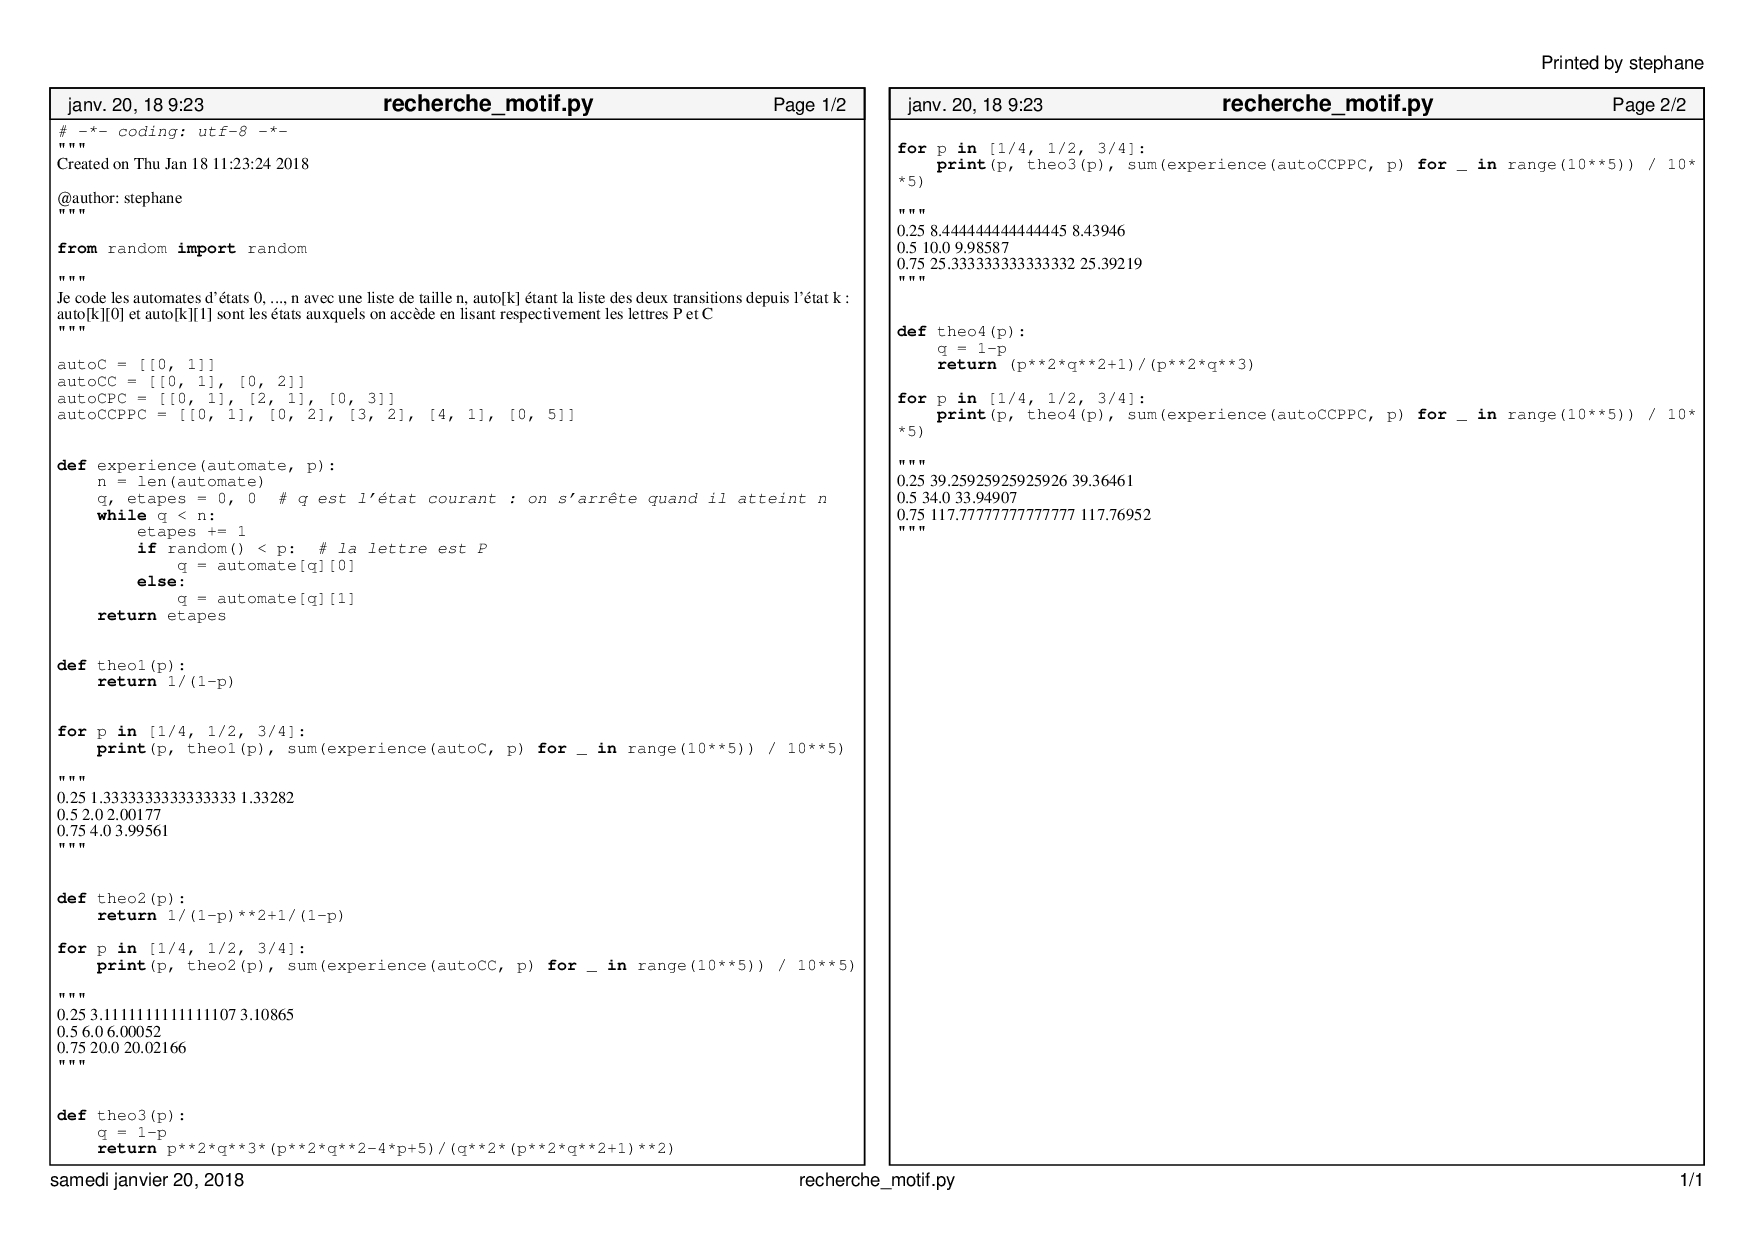Click the 'def experience(automate, p):' line
Viewport: 1754px width, 1240px height.
click(x=196, y=465)
